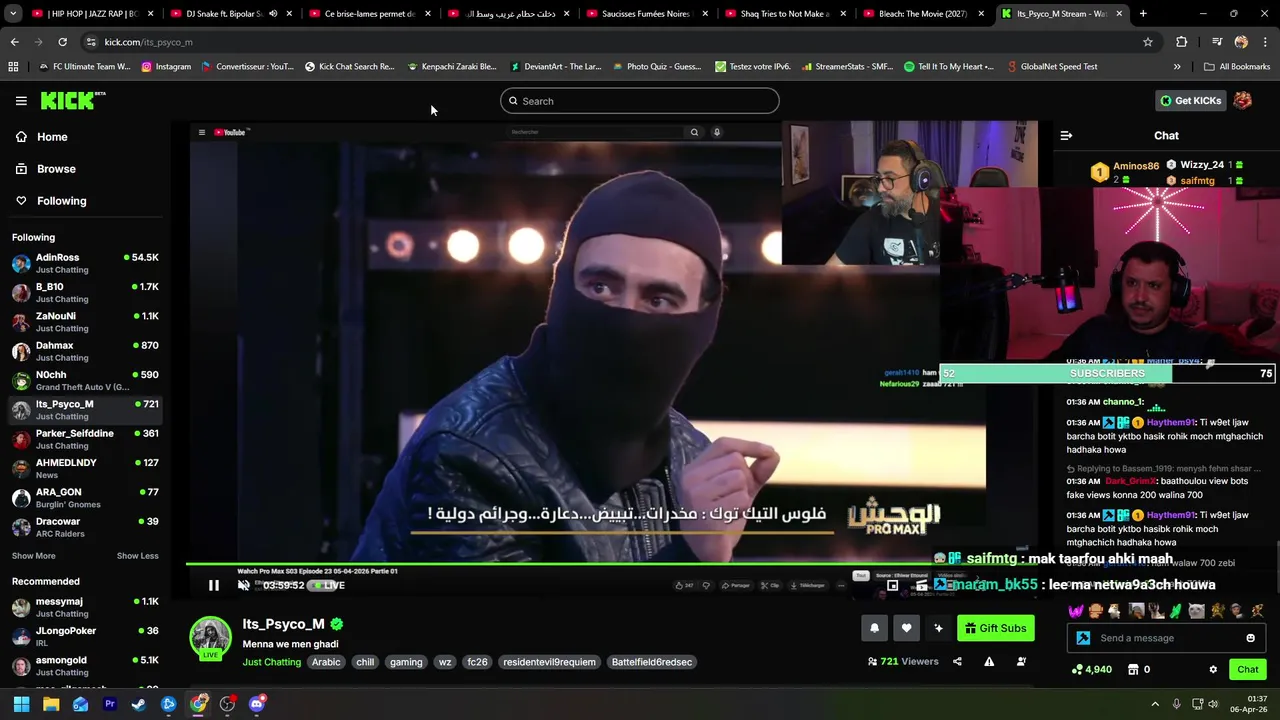Switch to Shaq Tries to Not Make tab

coord(785,14)
